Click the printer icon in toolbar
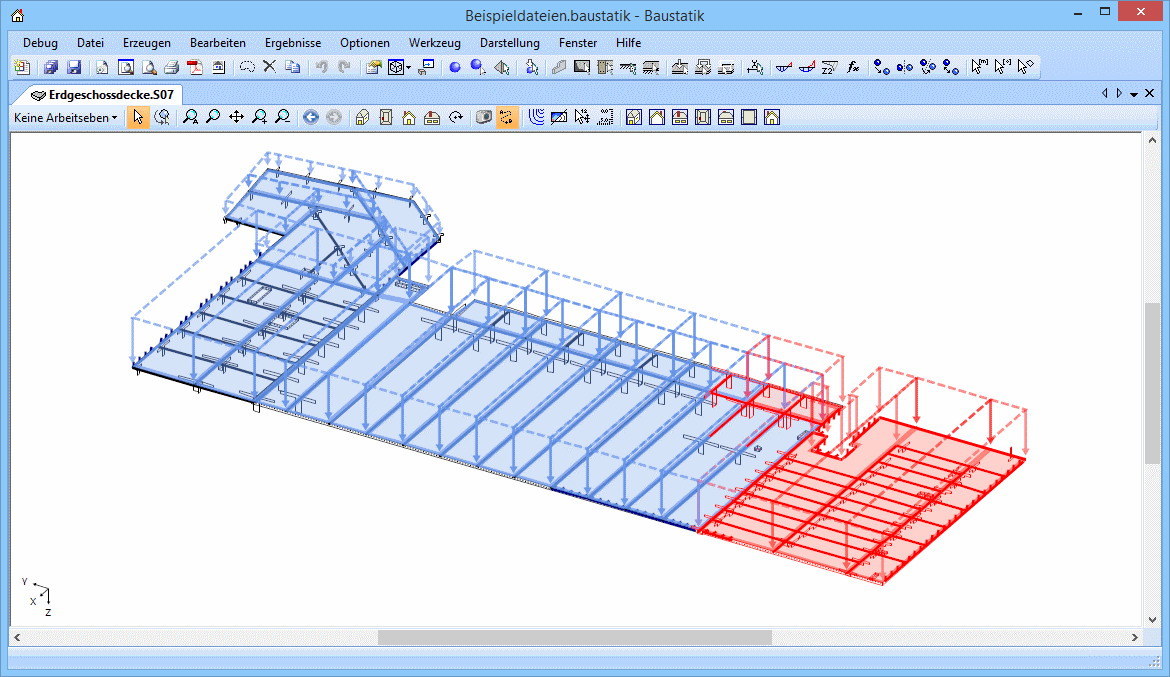This screenshot has width=1170, height=677. [x=171, y=68]
